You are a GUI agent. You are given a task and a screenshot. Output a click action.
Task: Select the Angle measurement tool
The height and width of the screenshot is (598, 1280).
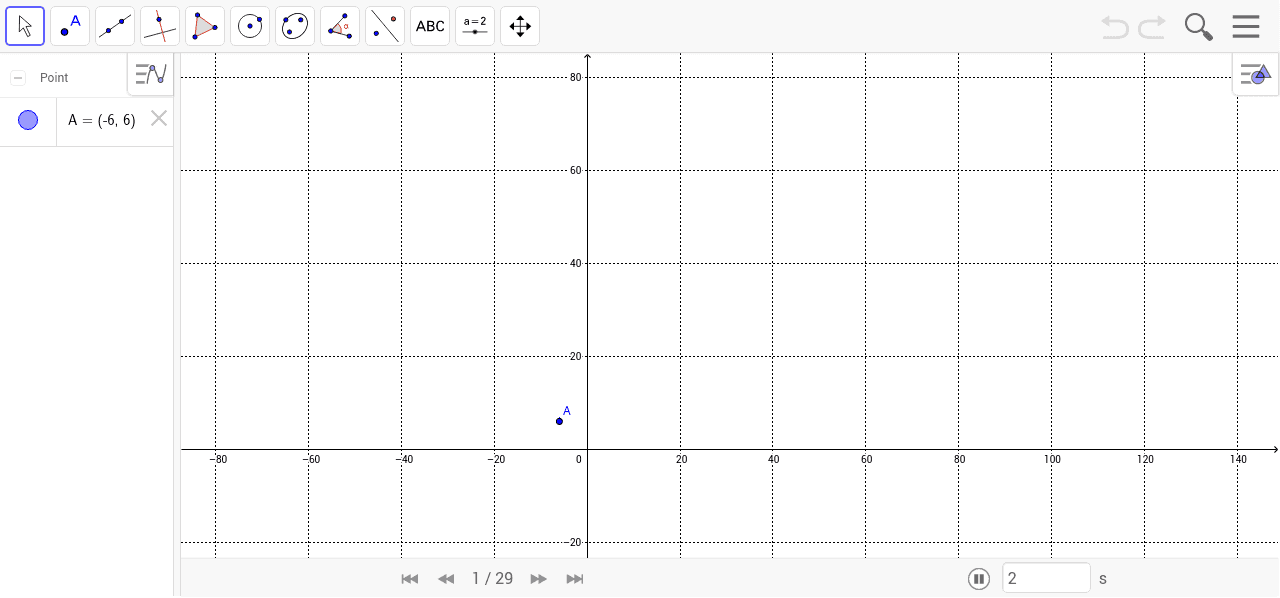click(340, 26)
